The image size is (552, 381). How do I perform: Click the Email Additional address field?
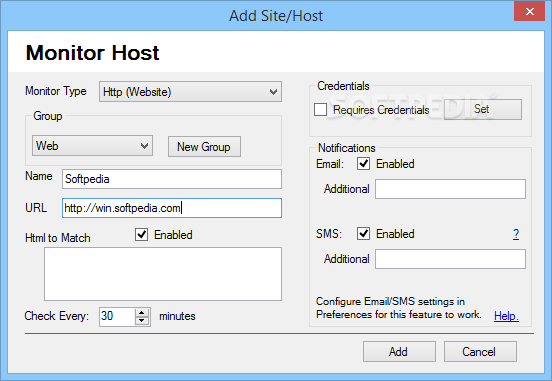(x=450, y=189)
